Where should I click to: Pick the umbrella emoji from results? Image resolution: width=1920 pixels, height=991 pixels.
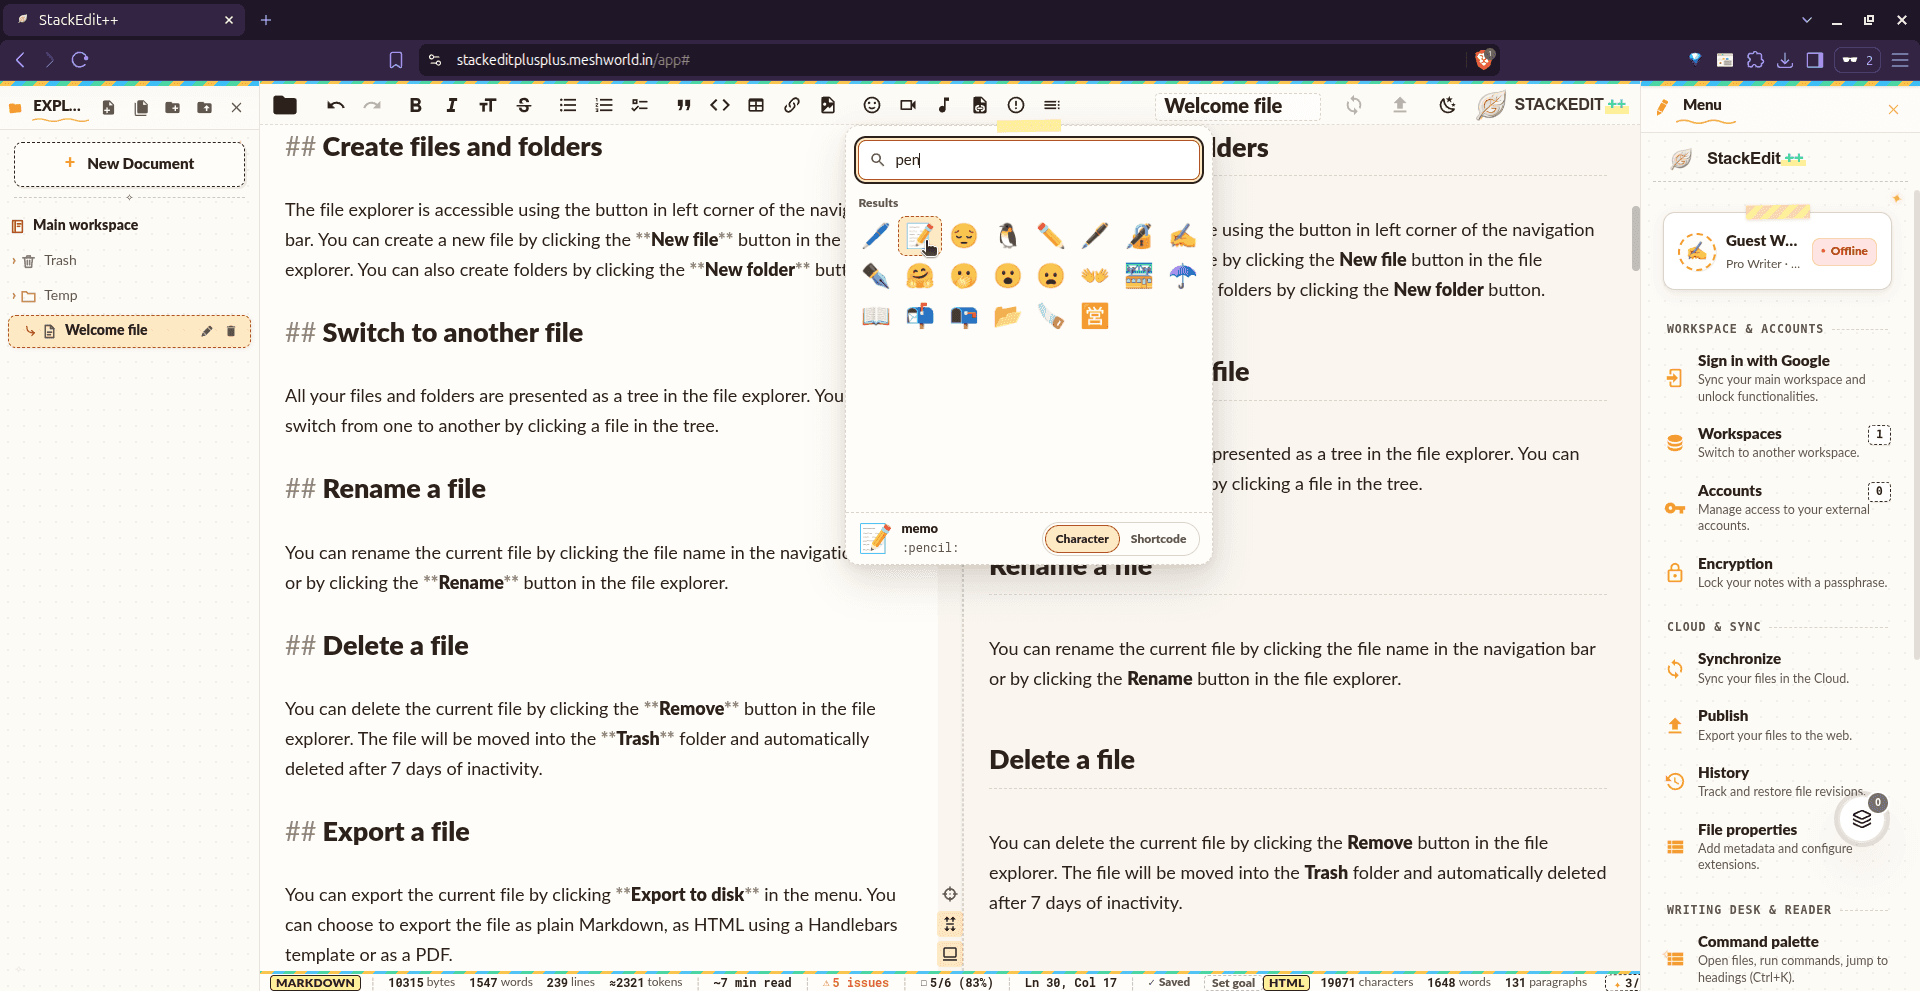tap(1182, 276)
